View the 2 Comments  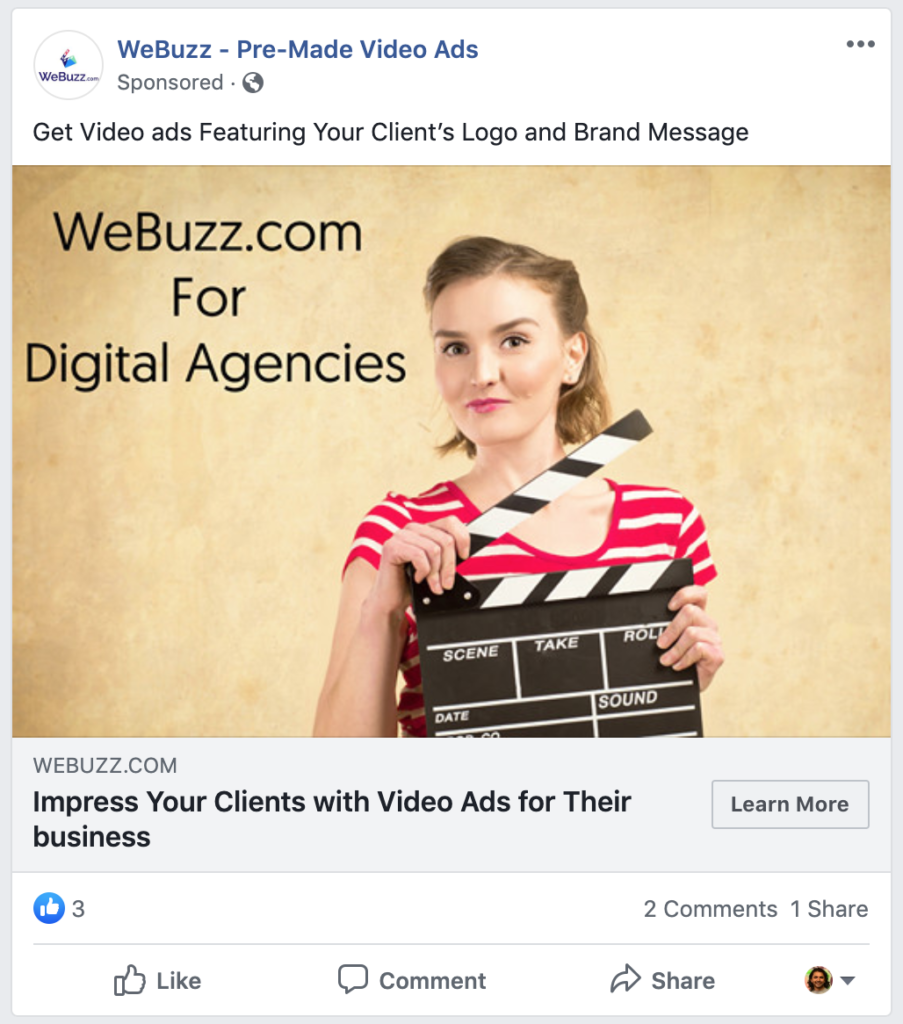click(x=710, y=908)
